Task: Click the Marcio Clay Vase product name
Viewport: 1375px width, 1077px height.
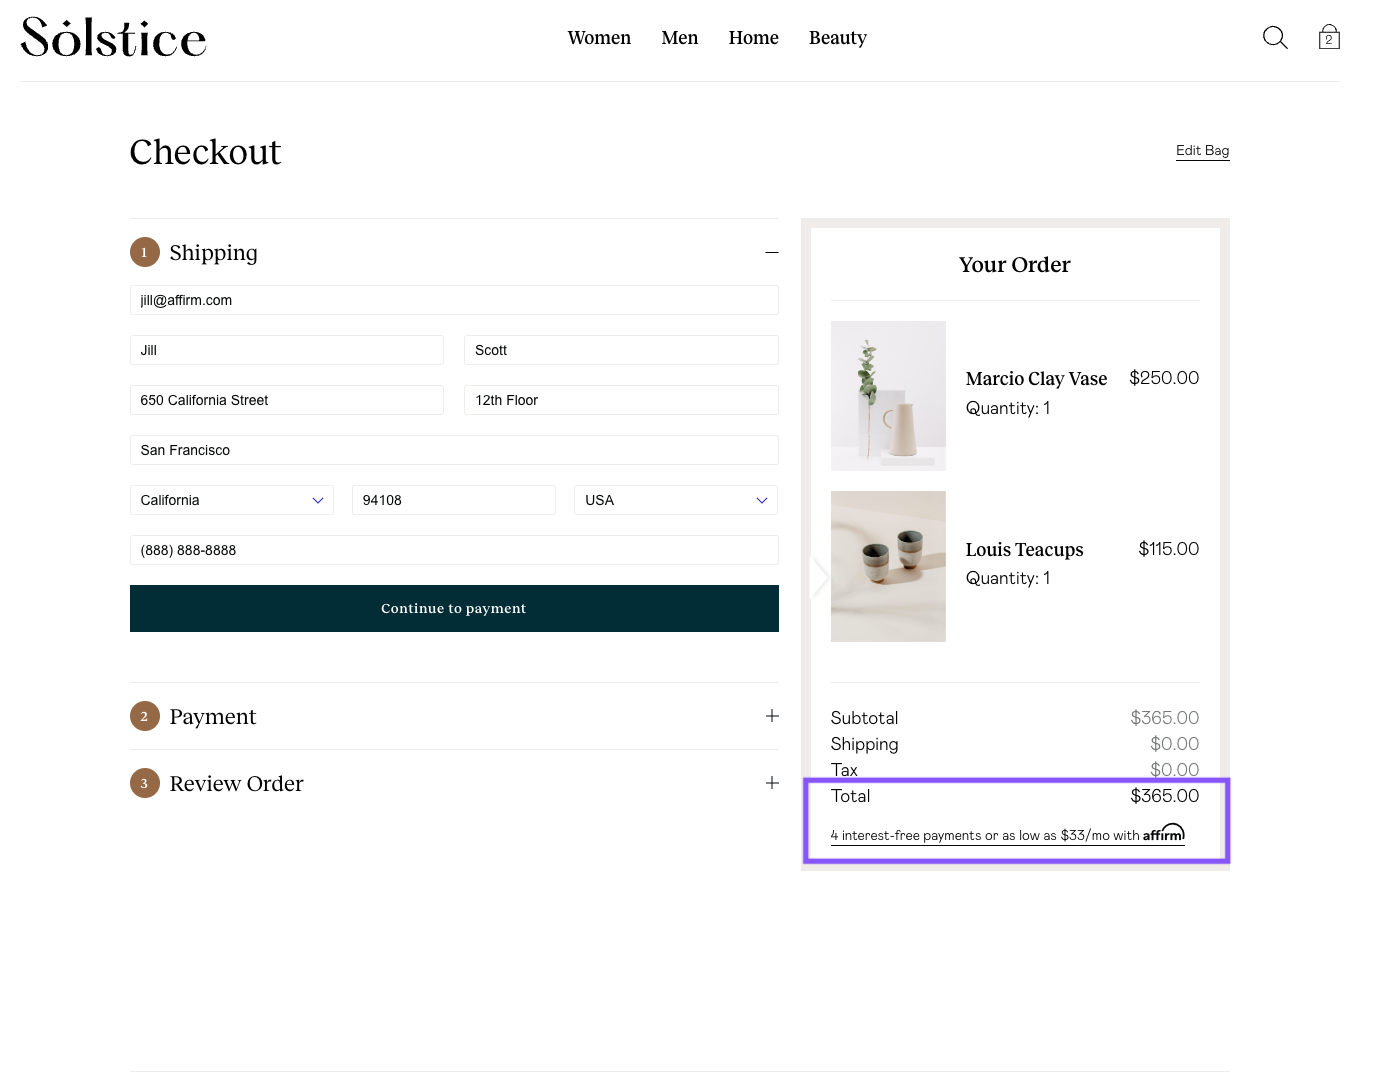Action: (x=1036, y=379)
